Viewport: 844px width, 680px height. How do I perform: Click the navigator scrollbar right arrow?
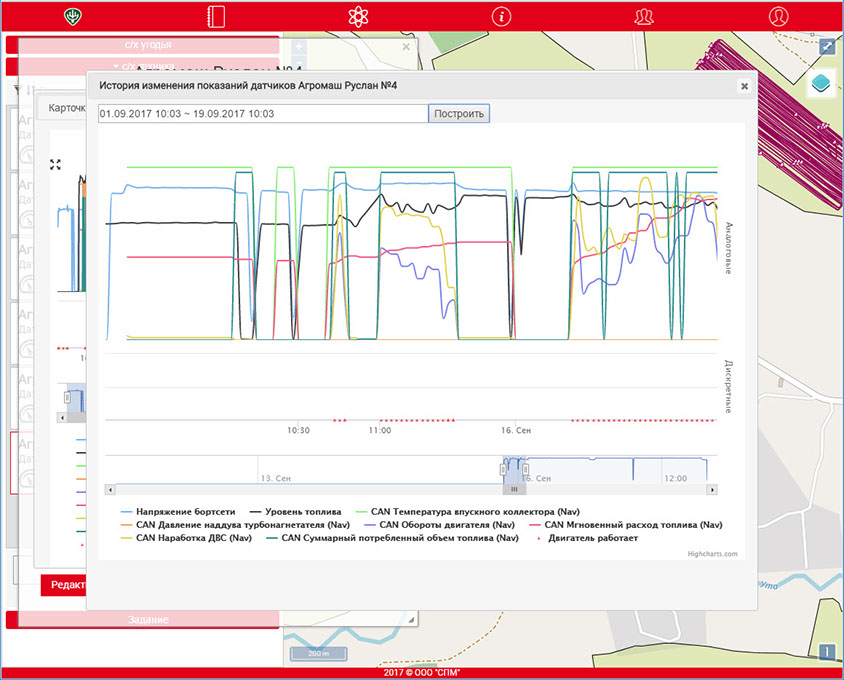(x=712, y=490)
